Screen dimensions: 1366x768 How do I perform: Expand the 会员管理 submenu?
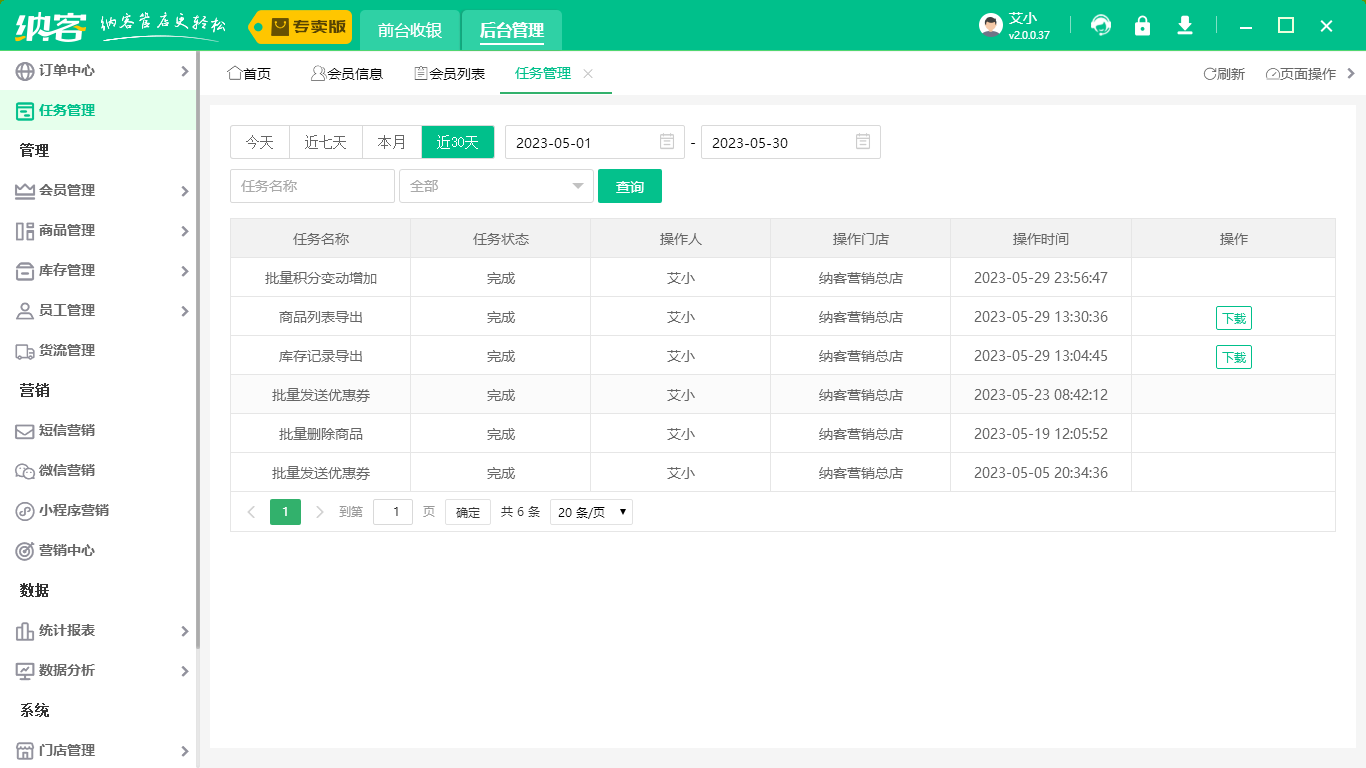pos(62,190)
